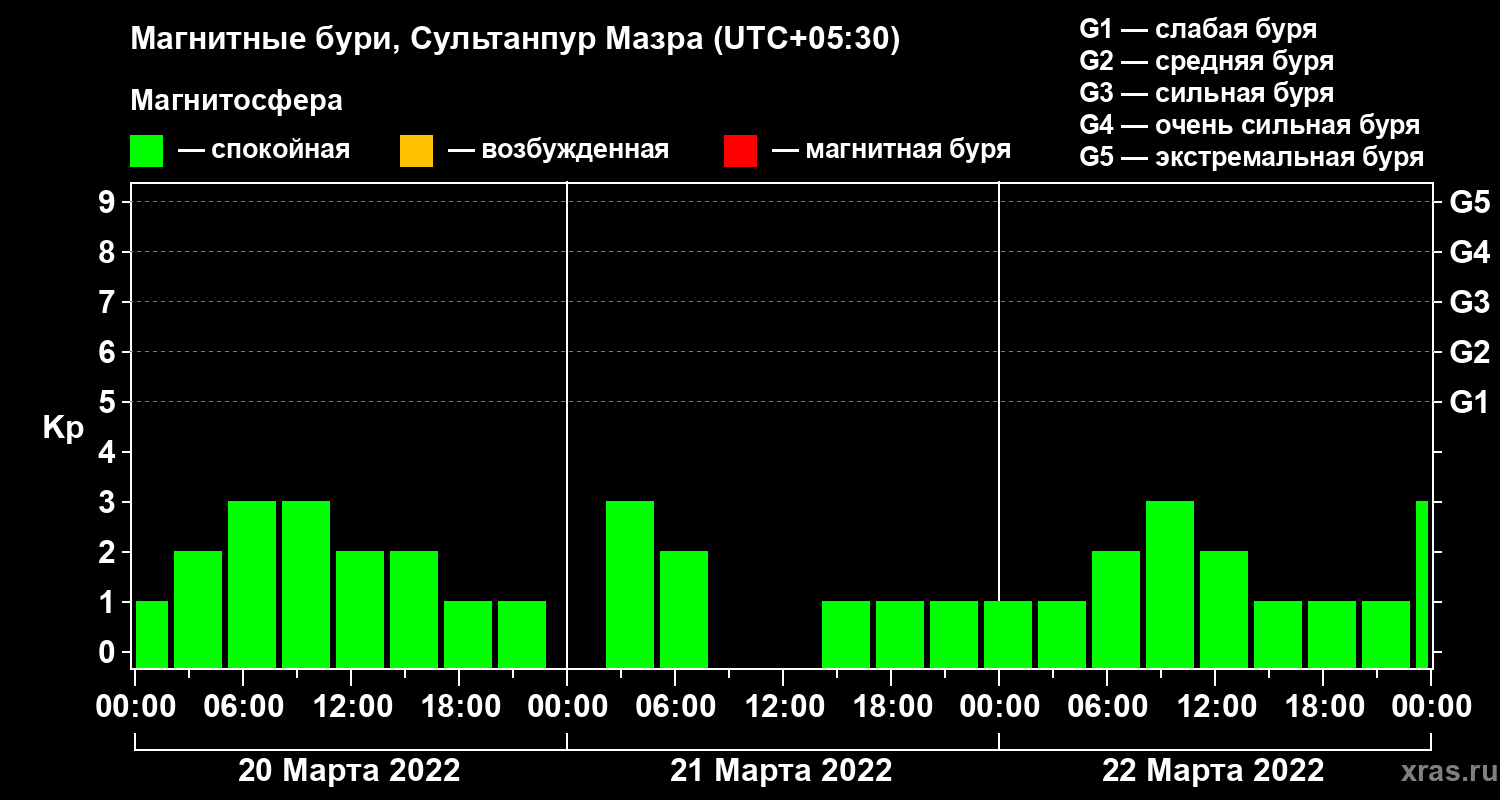
Task: Click the Kp 2 bar before 06:00 on 20 March
Action: click(x=198, y=609)
